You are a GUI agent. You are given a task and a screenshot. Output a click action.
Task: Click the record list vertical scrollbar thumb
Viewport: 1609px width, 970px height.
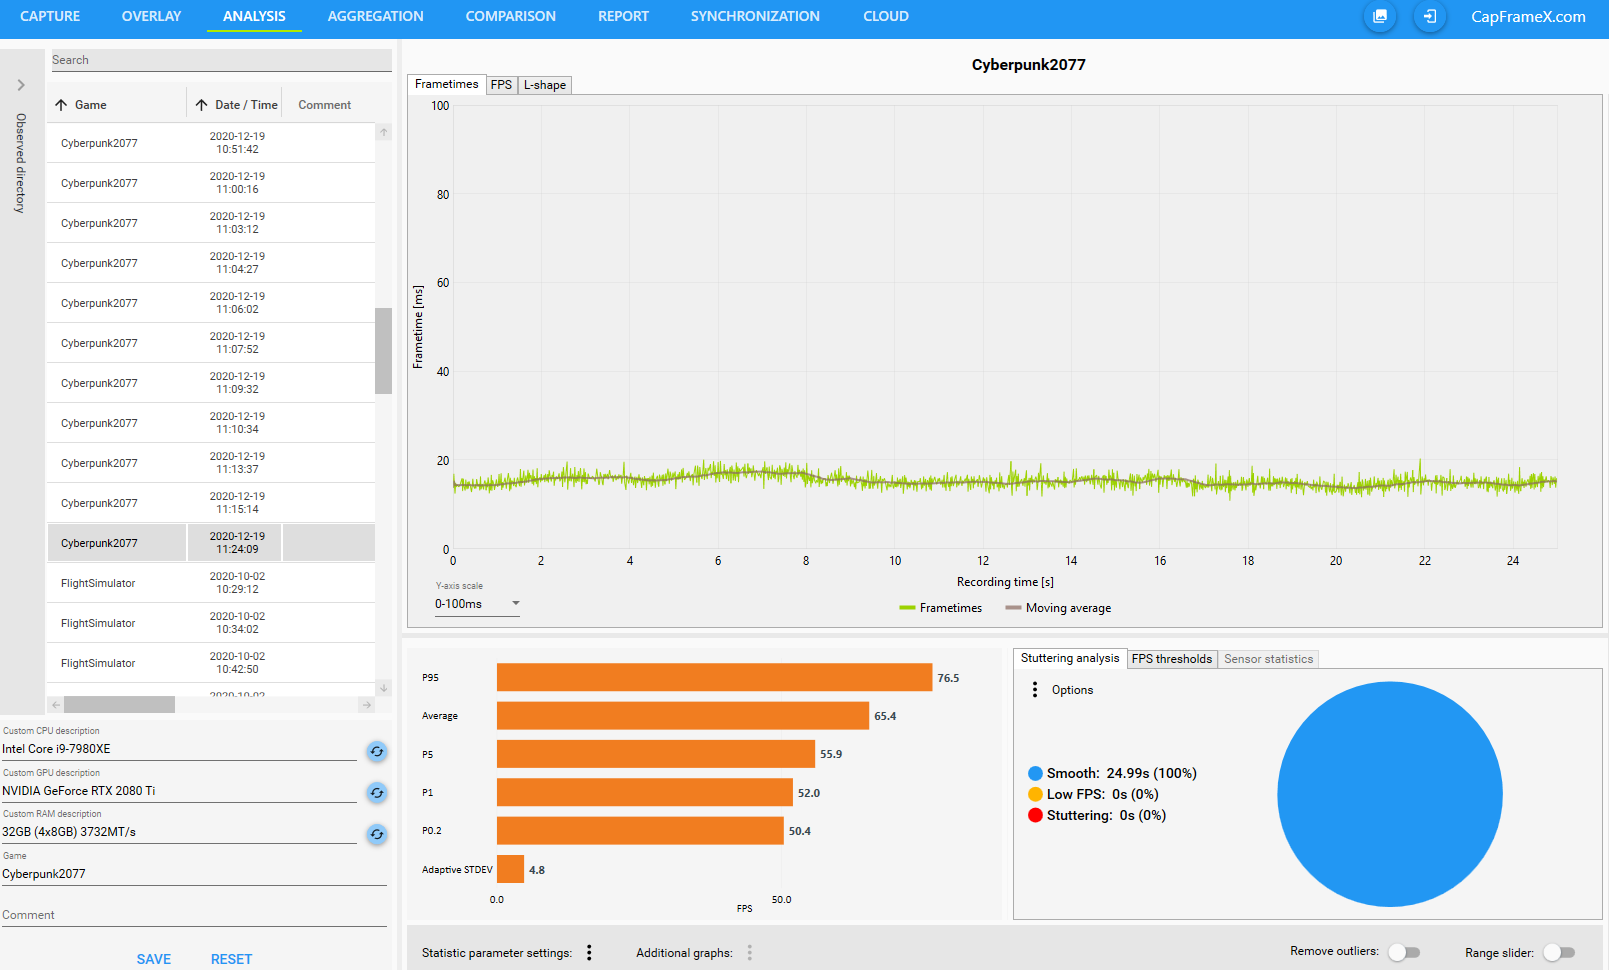[383, 351]
